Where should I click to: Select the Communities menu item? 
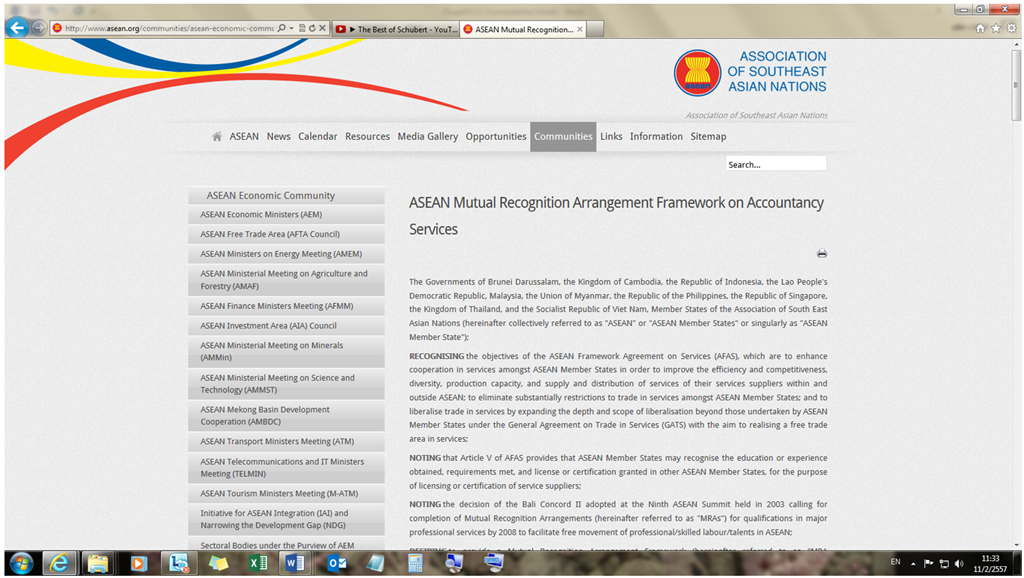[x=563, y=137]
